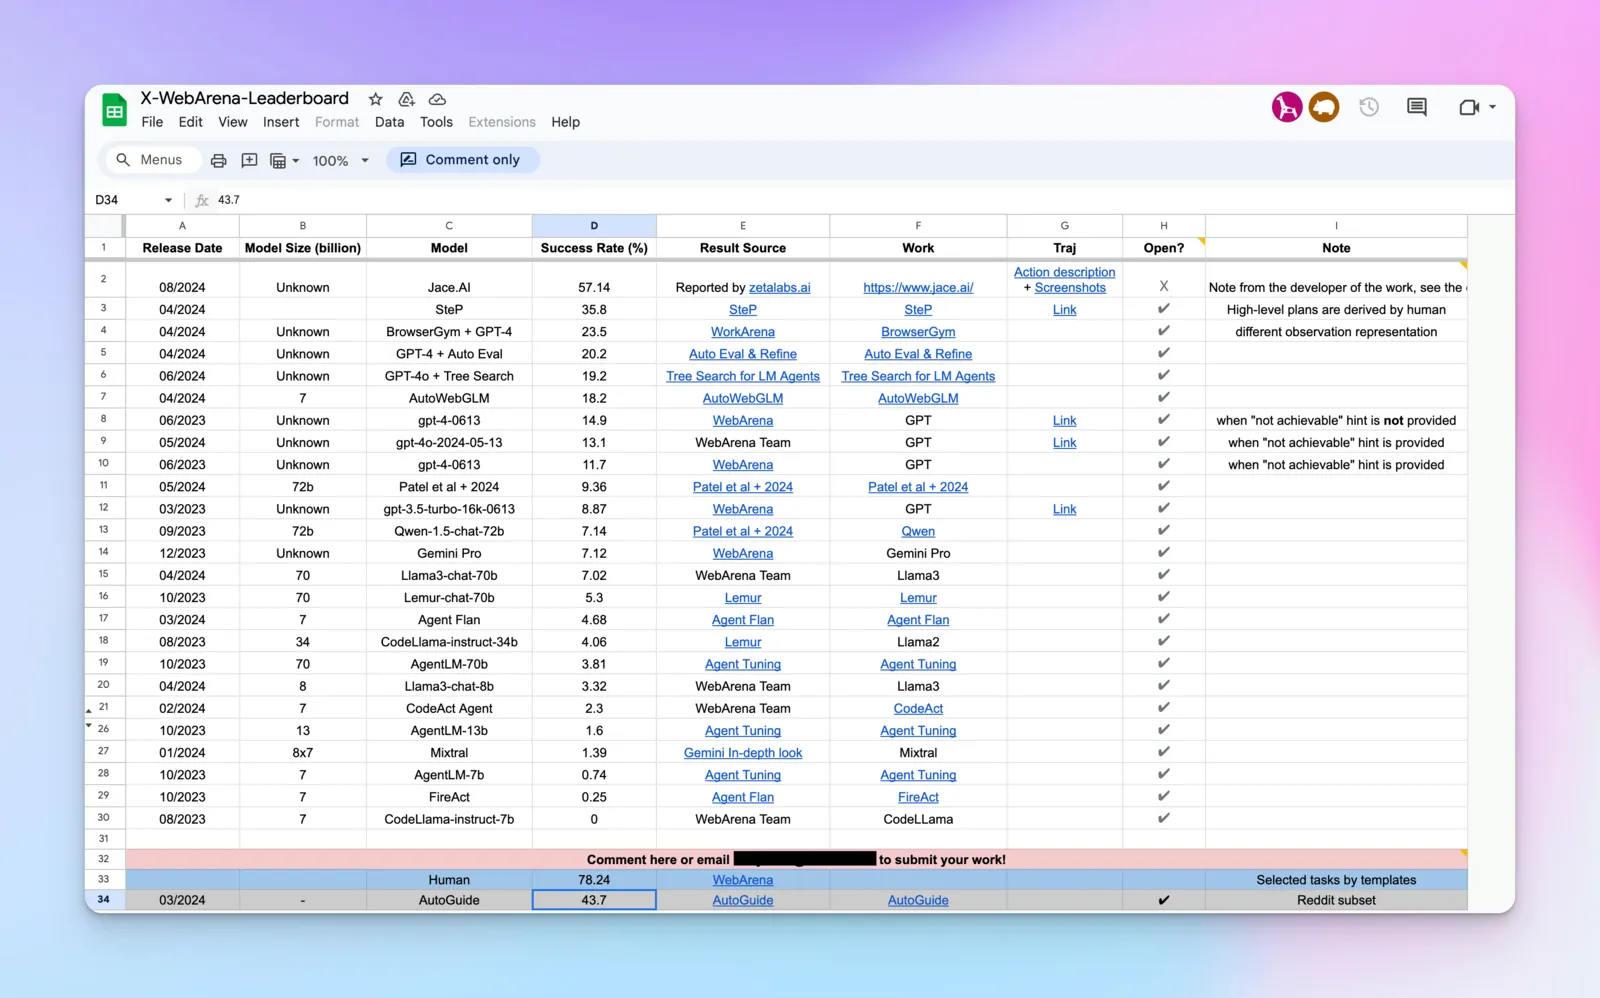
Task: Click the print icon
Action: (218, 160)
